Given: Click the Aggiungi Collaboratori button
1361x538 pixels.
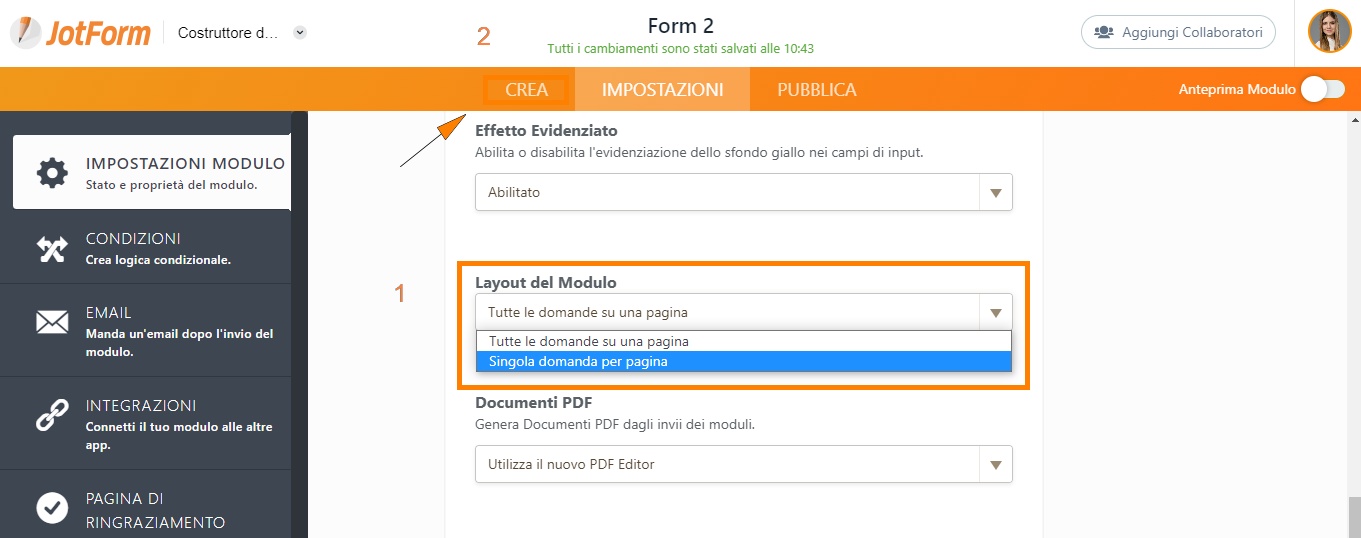Looking at the screenshot, I should (x=1179, y=32).
